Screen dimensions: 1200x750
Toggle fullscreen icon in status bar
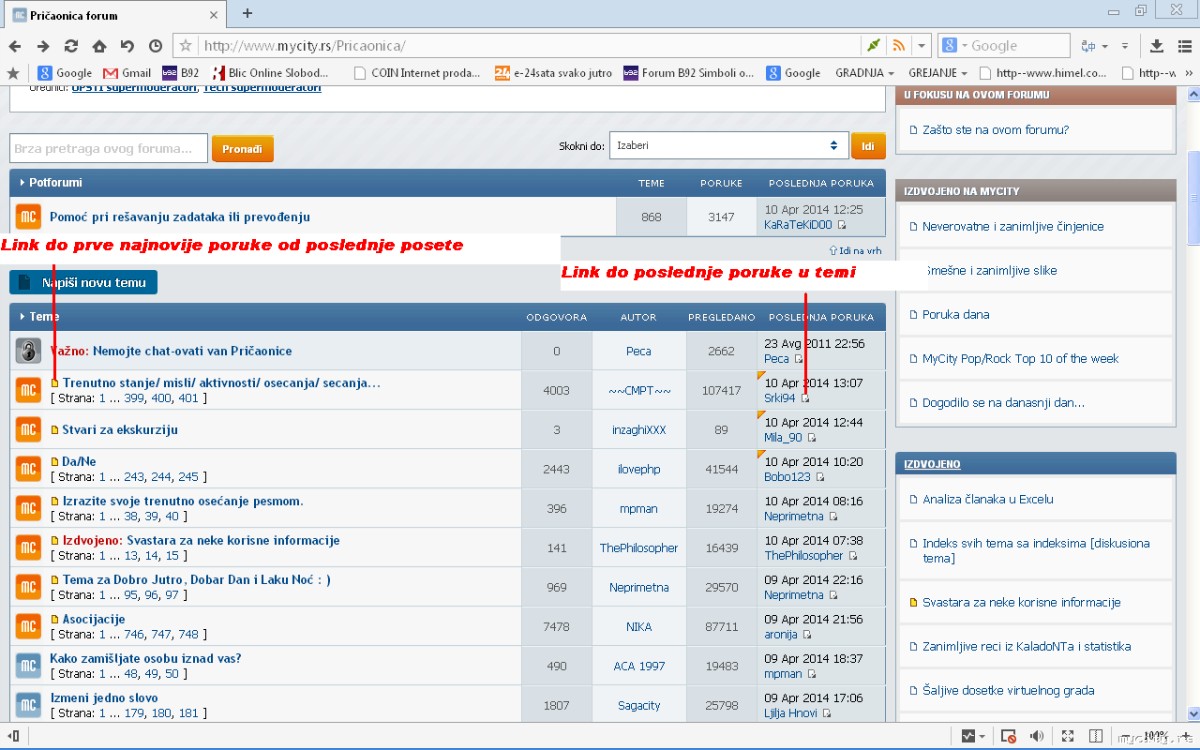1067,737
